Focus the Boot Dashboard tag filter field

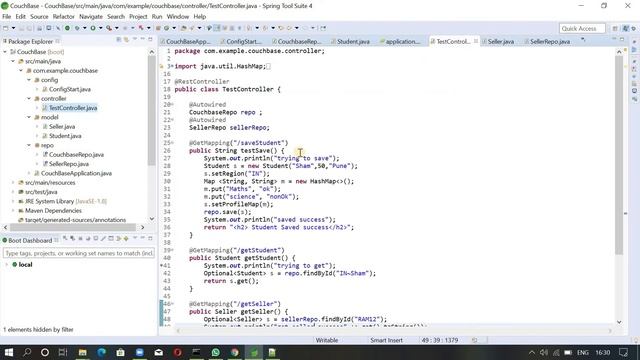coord(79,253)
